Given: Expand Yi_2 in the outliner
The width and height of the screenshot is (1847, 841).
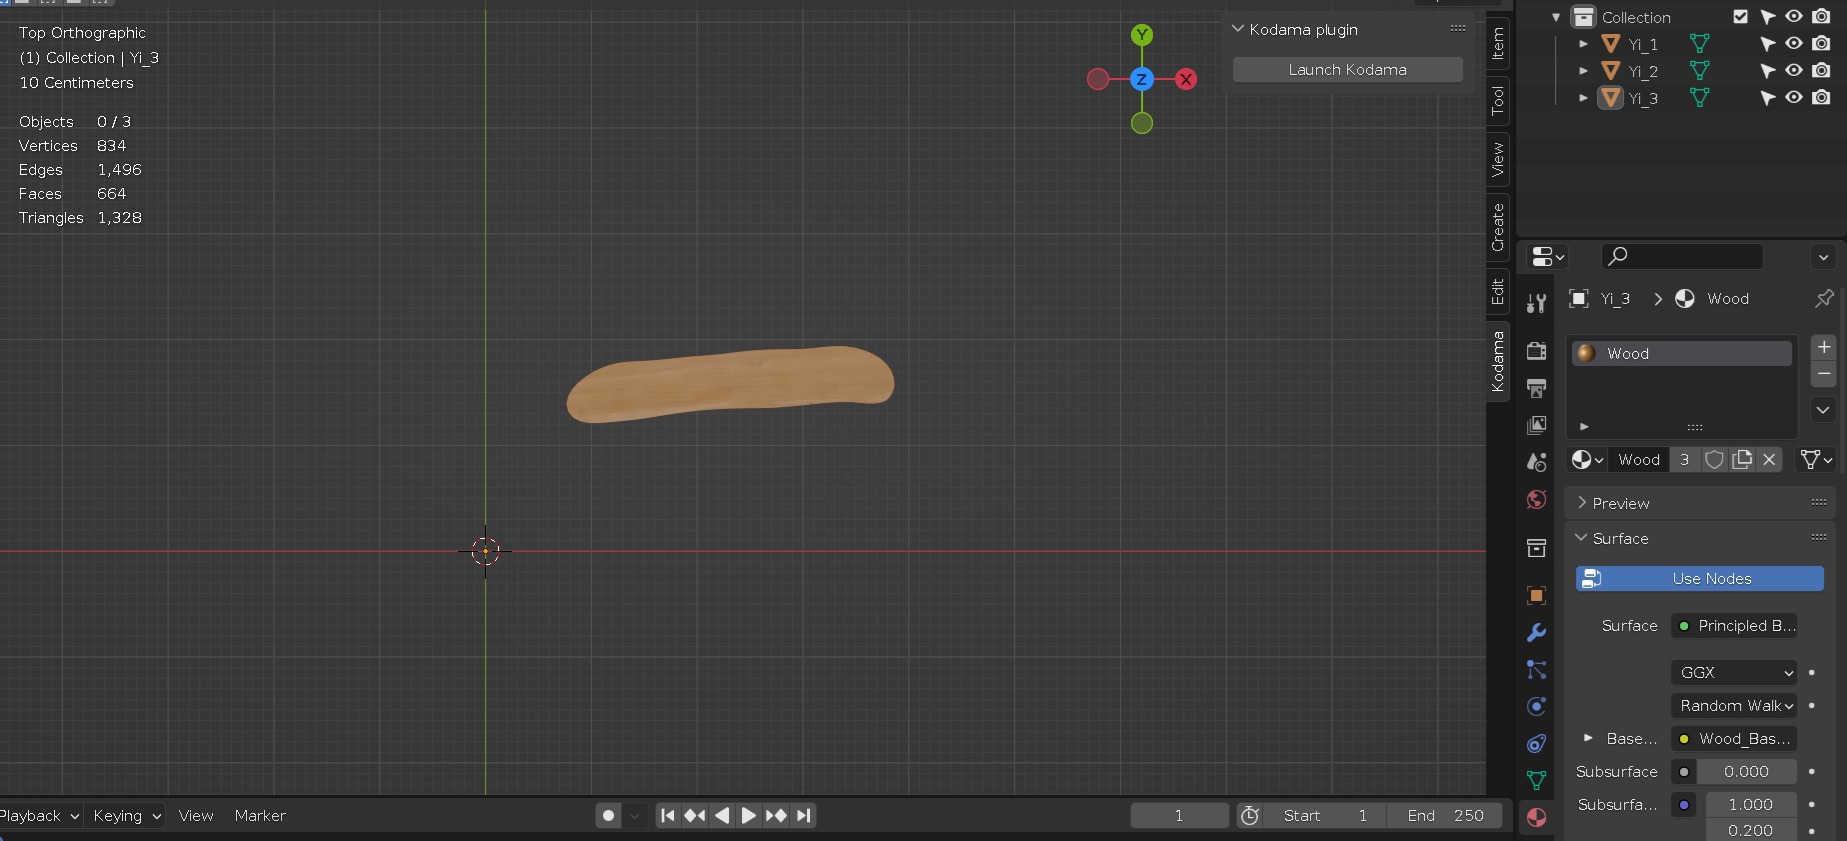Looking at the screenshot, I should pos(1583,71).
